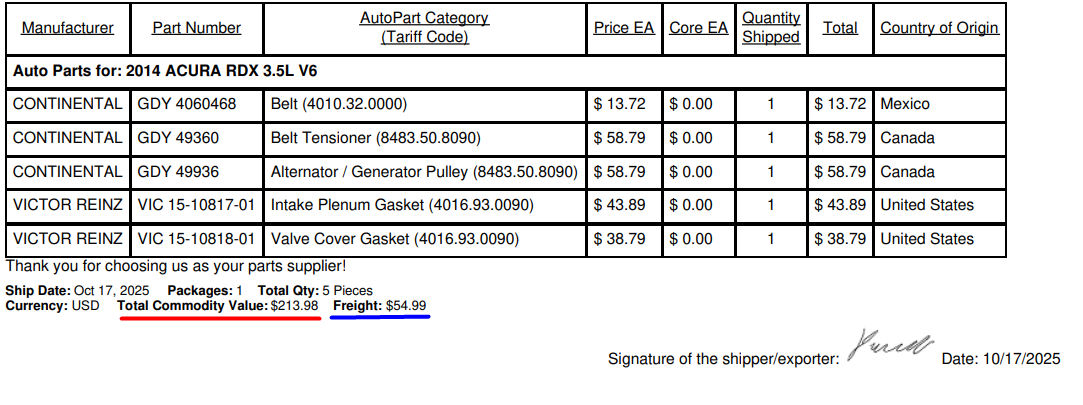Viewport: 1083px width, 405px height.
Task: Select the AutoPart Category (Tariff Code) header
Action: [424, 28]
